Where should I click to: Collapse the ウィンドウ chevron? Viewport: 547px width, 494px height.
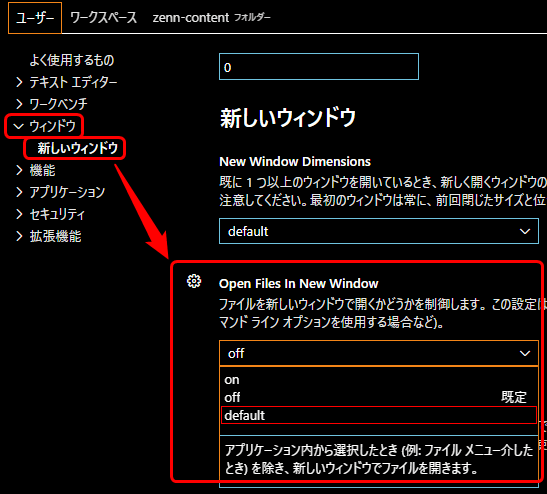coord(18,126)
